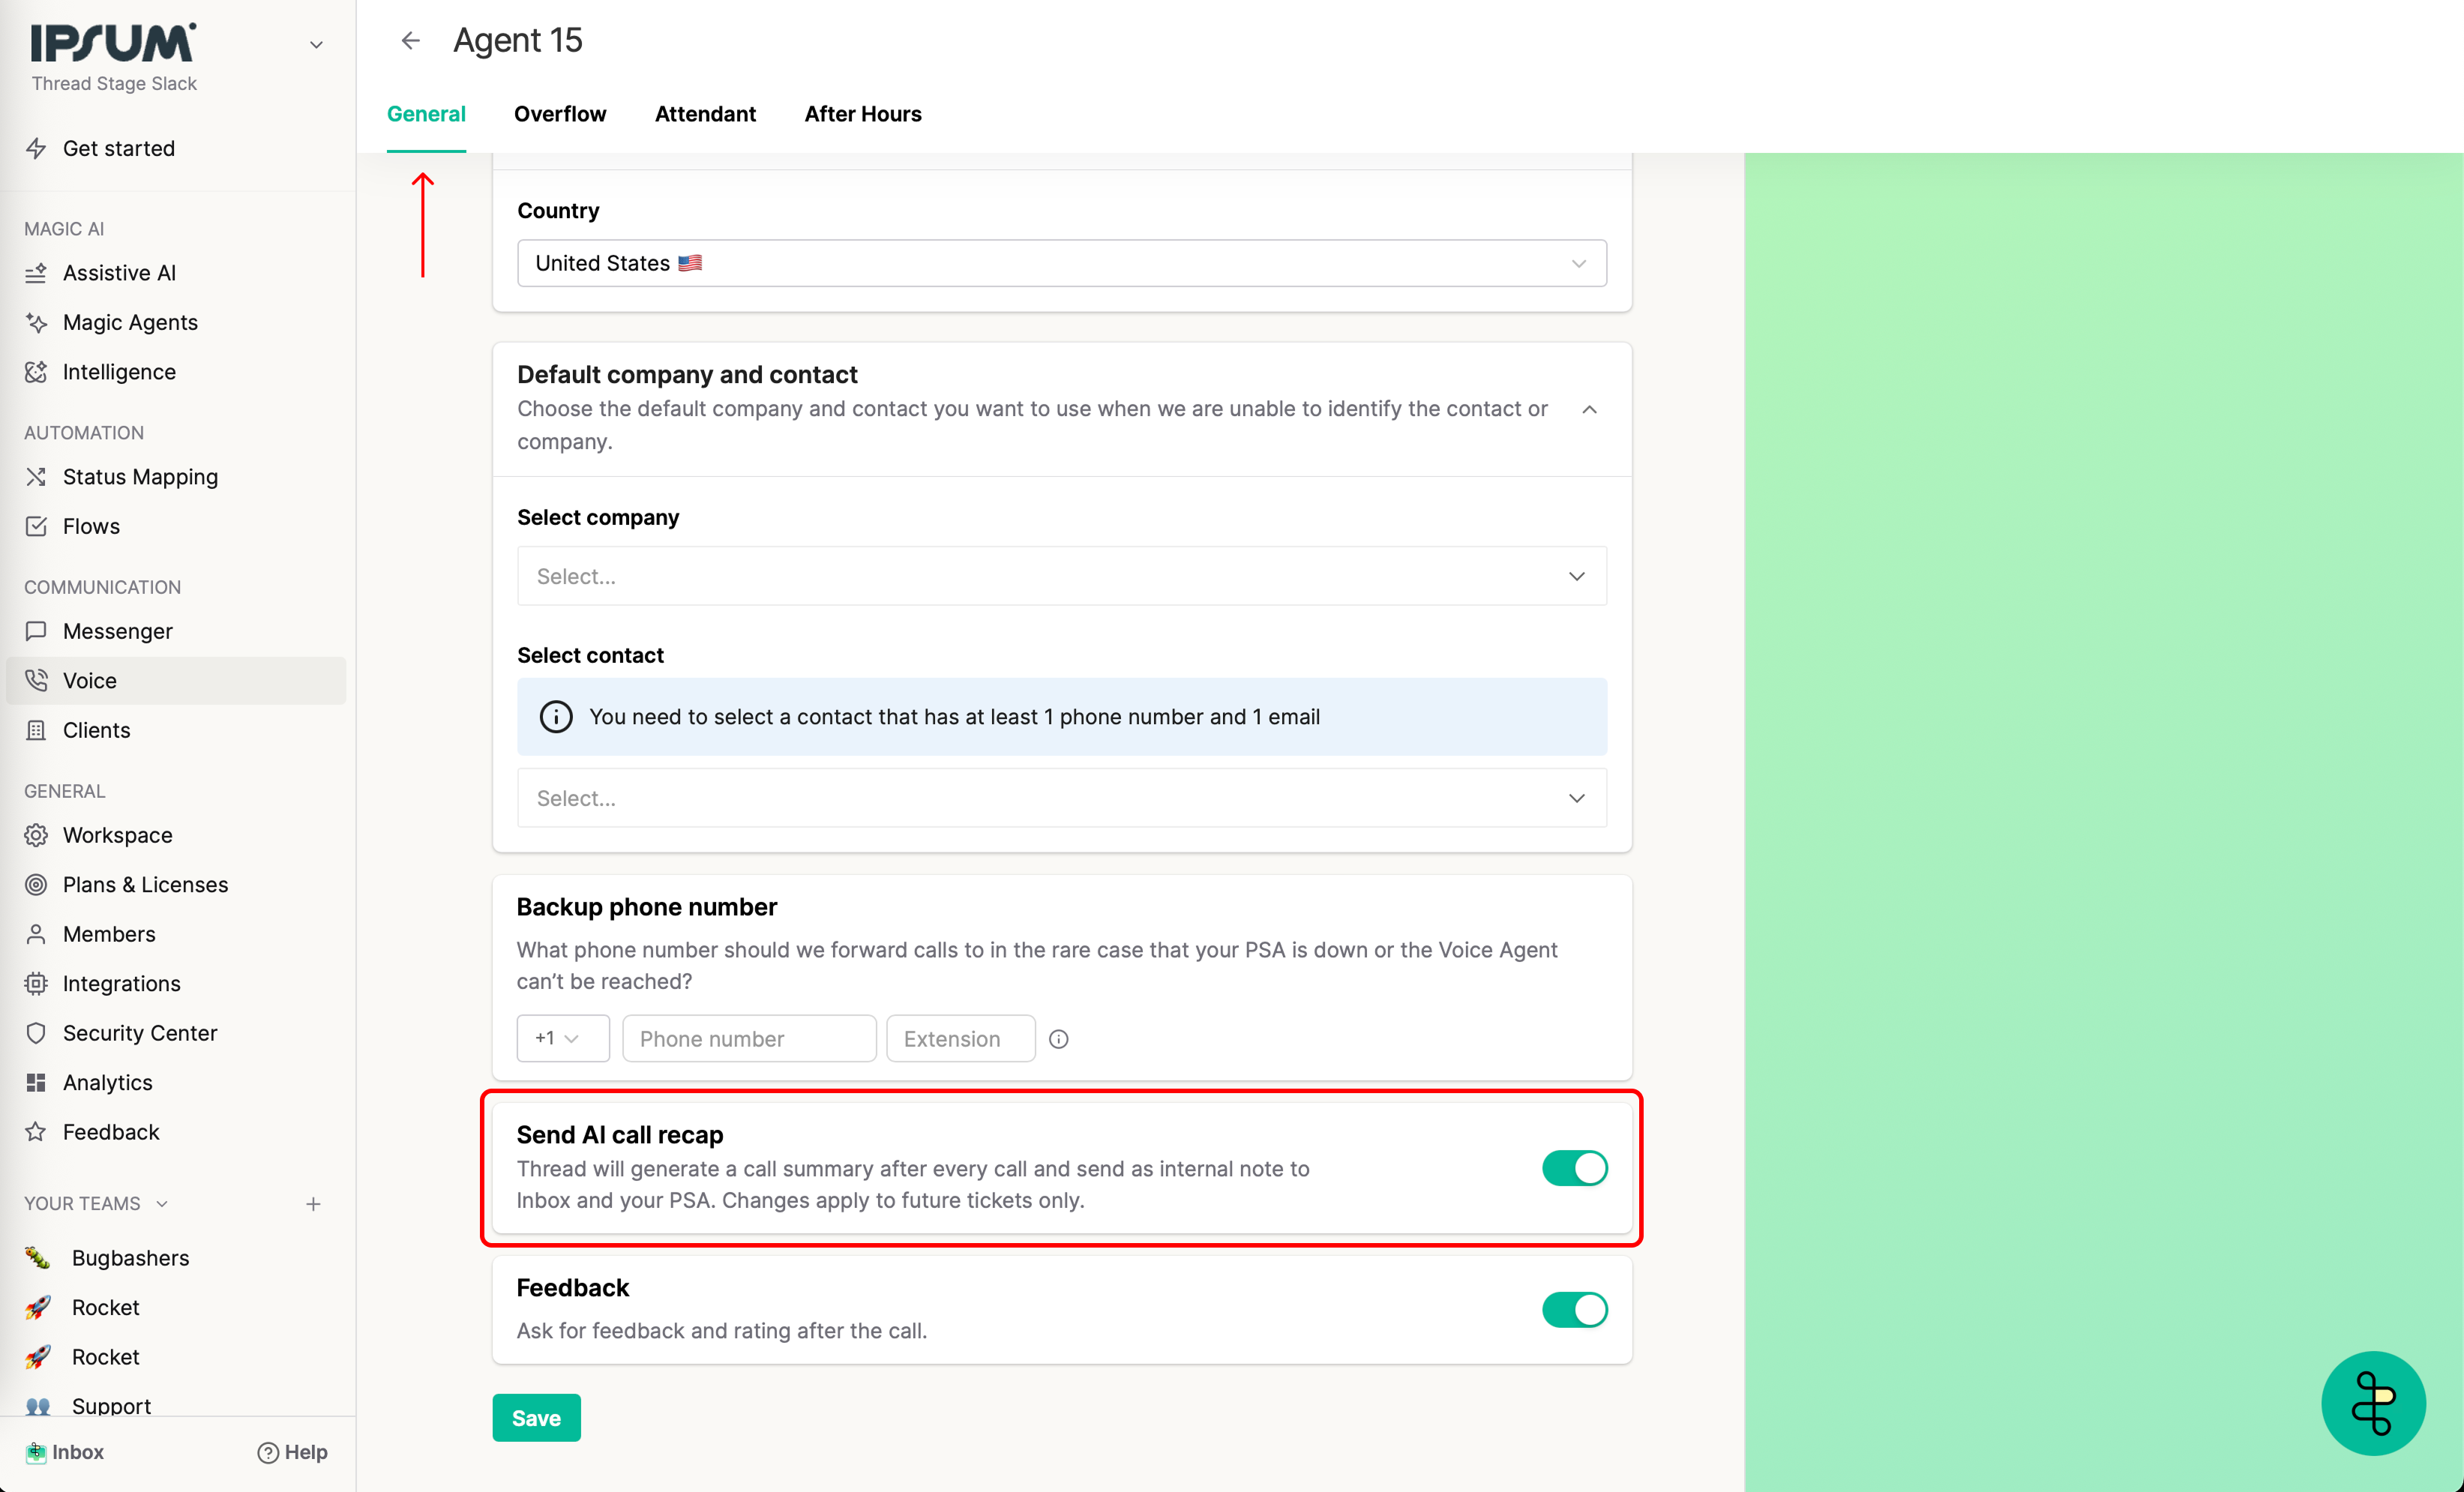Add a new team with plus icon
Image resolution: width=2464 pixels, height=1492 pixels.
pyautogui.click(x=313, y=1204)
